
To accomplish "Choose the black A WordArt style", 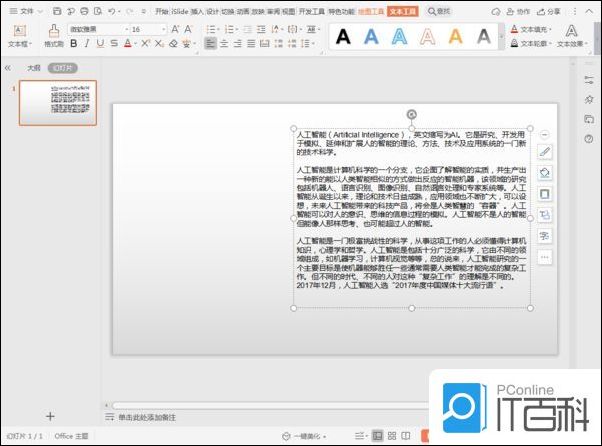I will 343,37.
